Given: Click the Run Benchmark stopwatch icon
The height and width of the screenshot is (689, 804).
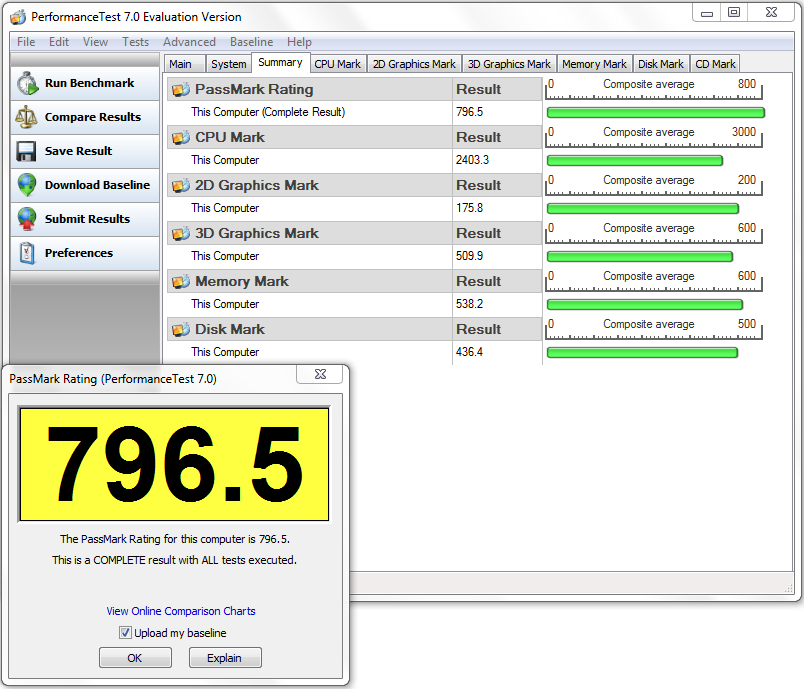Looking at the screenshot, I should pos(27,84).
